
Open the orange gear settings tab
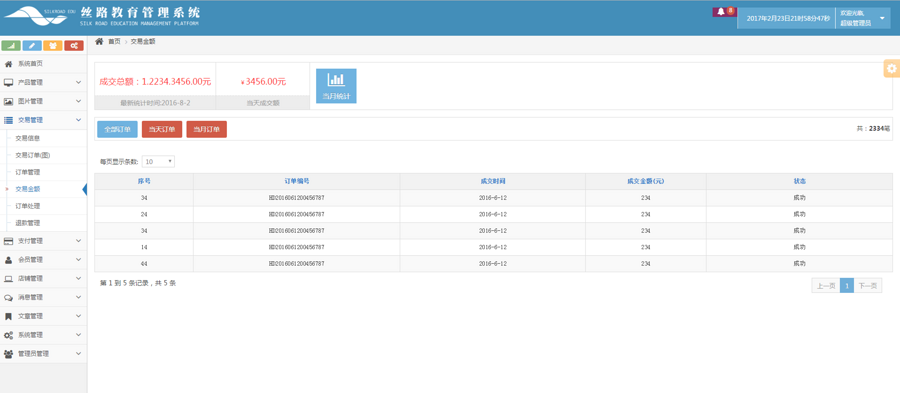coord(891,68)
